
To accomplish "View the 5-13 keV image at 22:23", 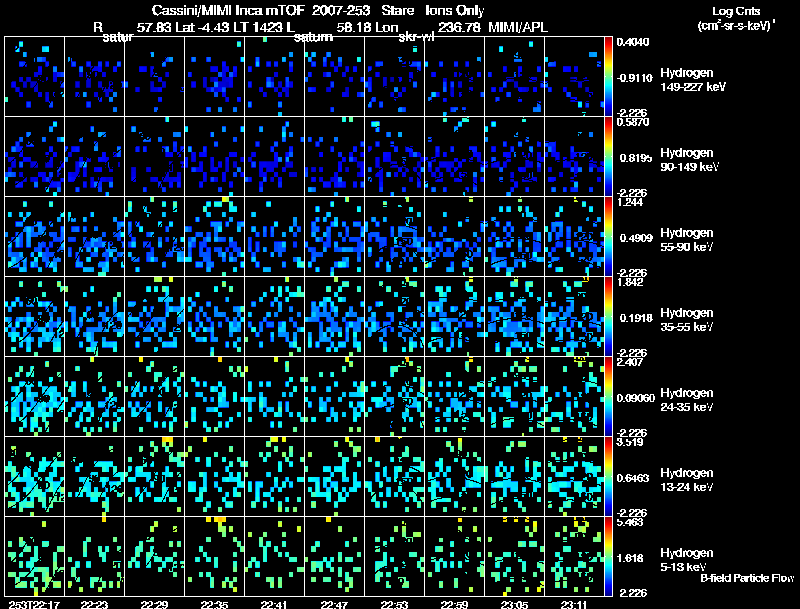I will click(94, 556).
